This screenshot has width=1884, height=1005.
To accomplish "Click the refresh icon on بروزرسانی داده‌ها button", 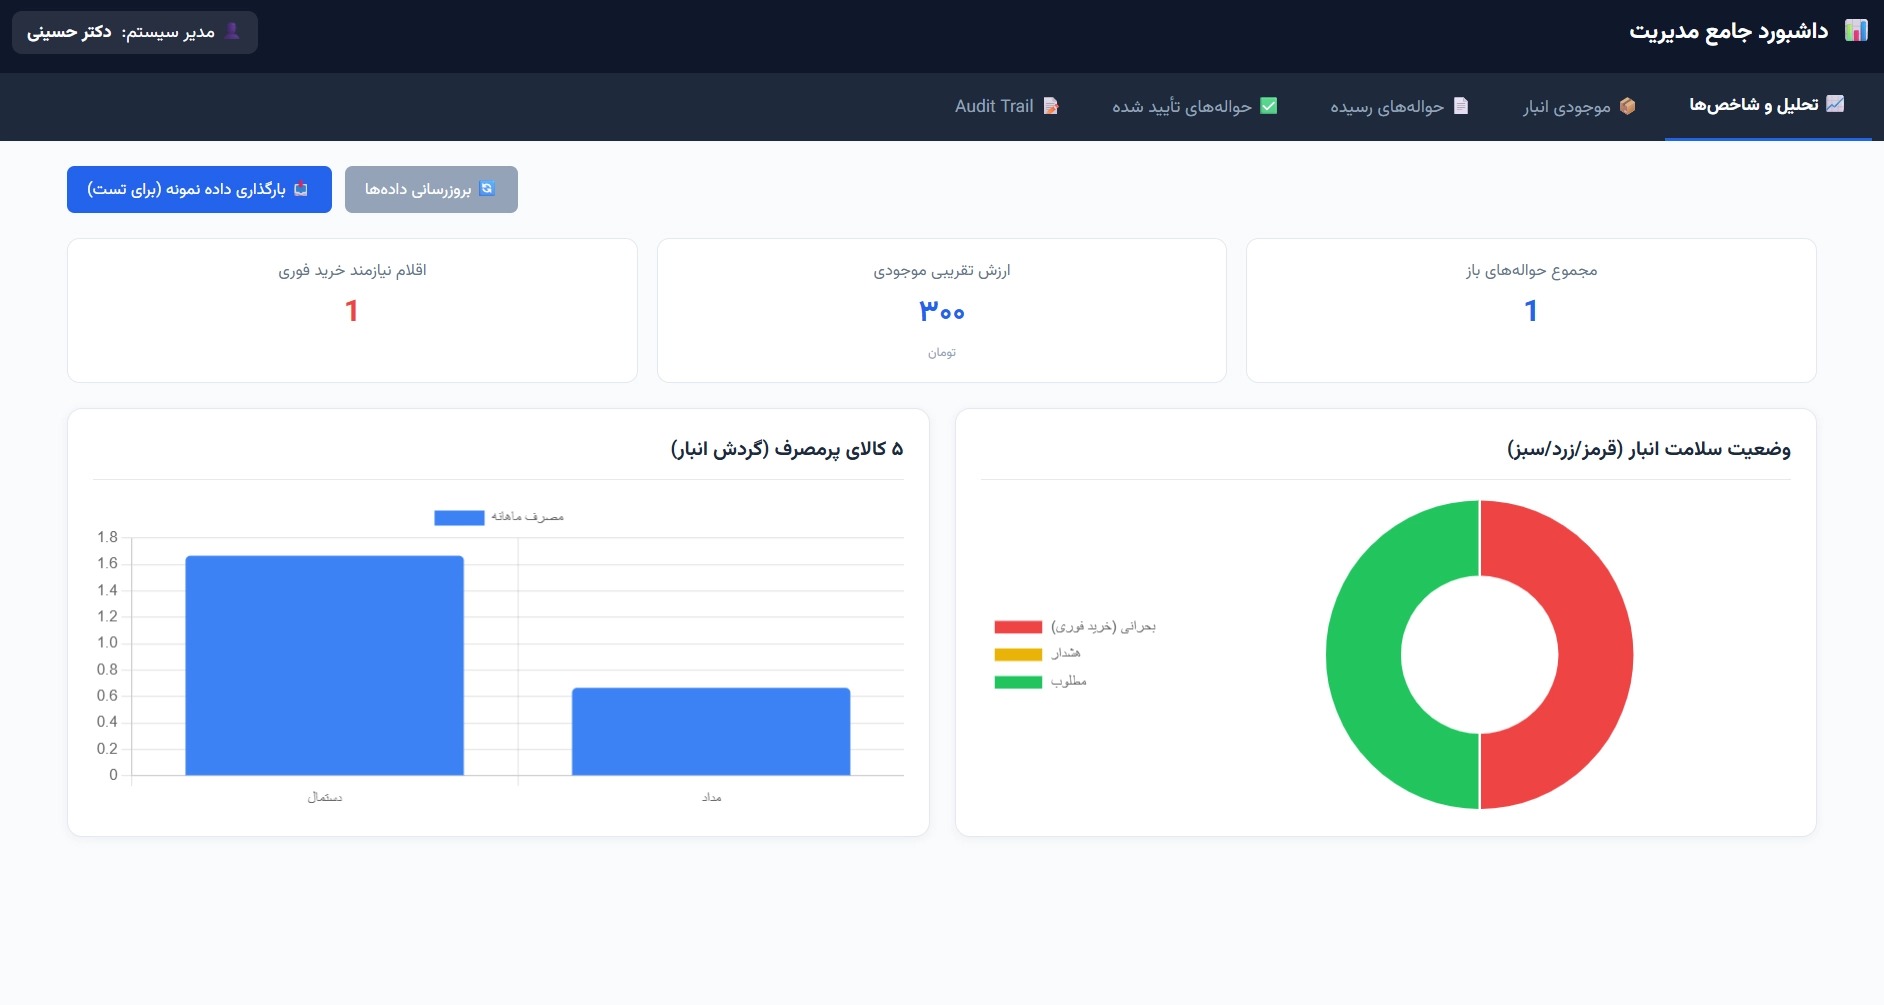I will click(x=487, y=189).
